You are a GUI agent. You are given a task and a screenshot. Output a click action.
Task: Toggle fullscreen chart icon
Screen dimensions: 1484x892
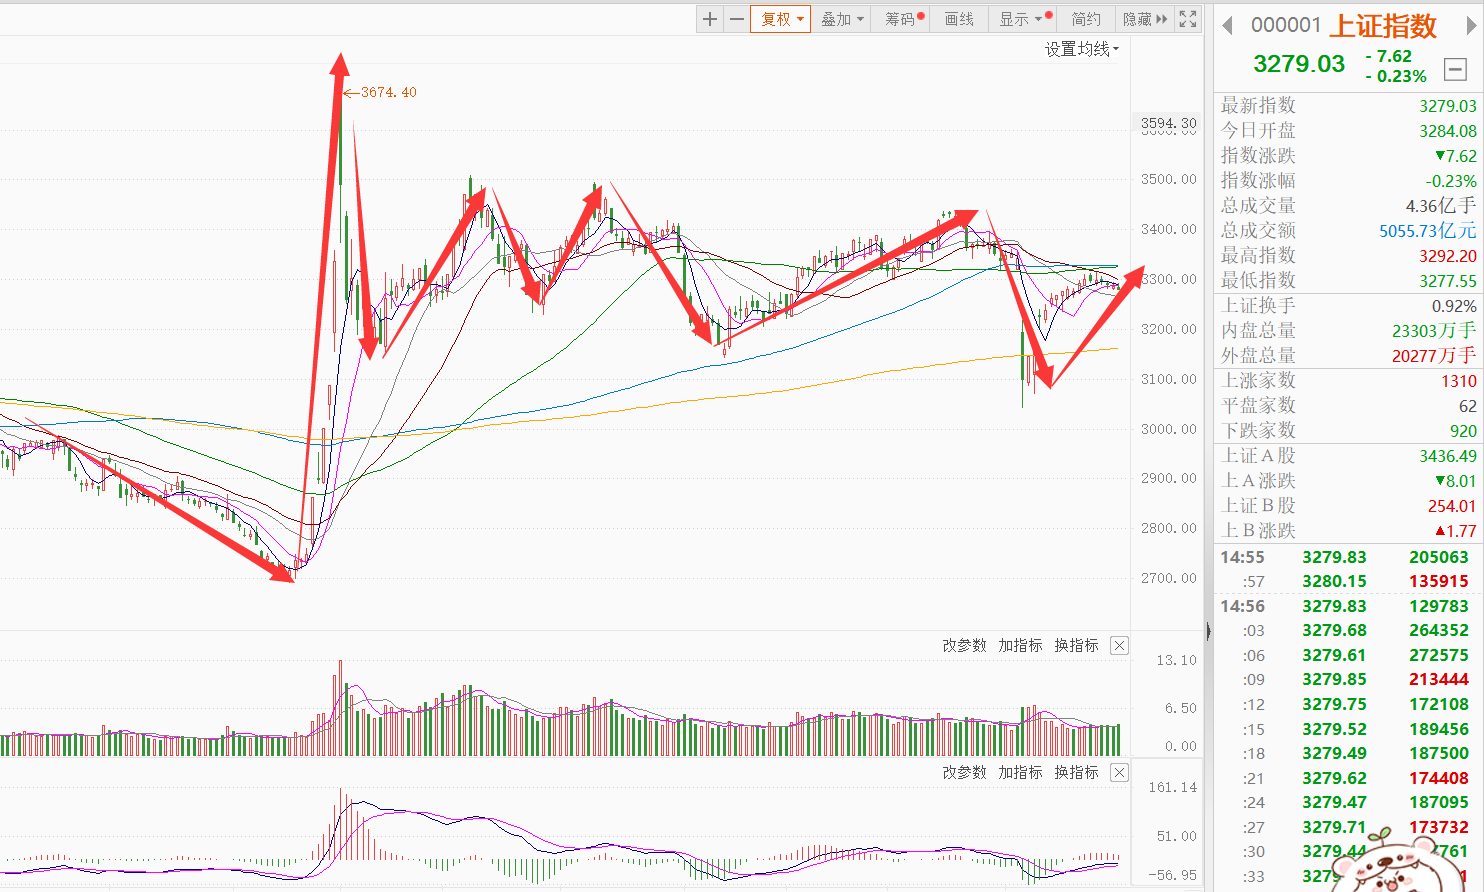(1188, 19)
